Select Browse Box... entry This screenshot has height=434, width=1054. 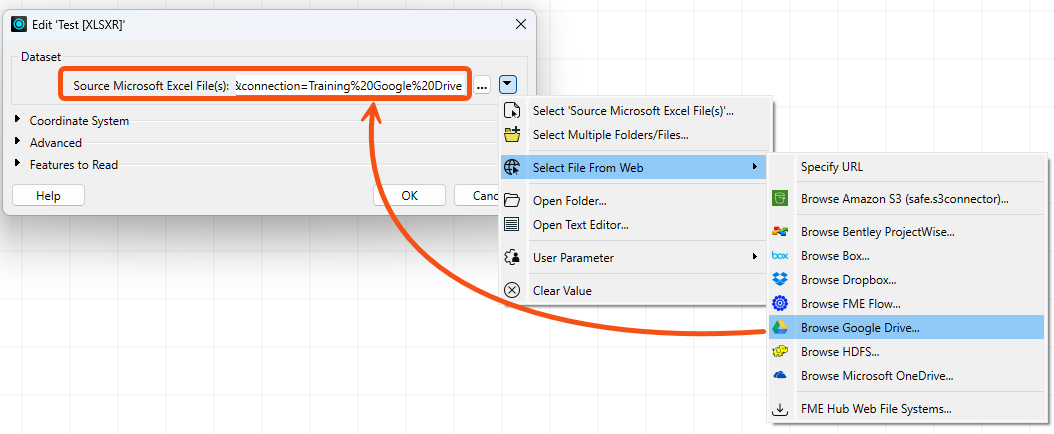point(907,256)
